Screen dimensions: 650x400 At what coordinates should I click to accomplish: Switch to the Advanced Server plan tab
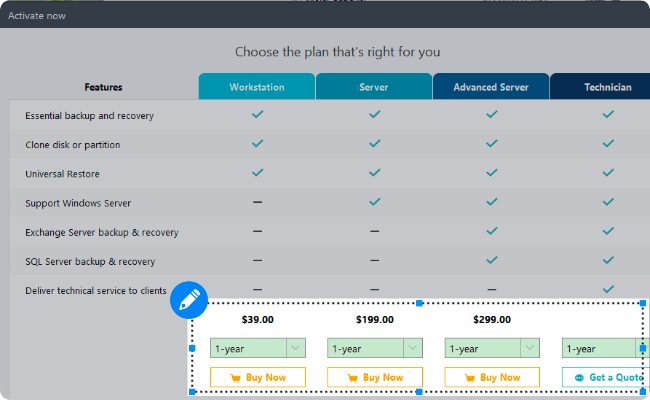[491, 87]
